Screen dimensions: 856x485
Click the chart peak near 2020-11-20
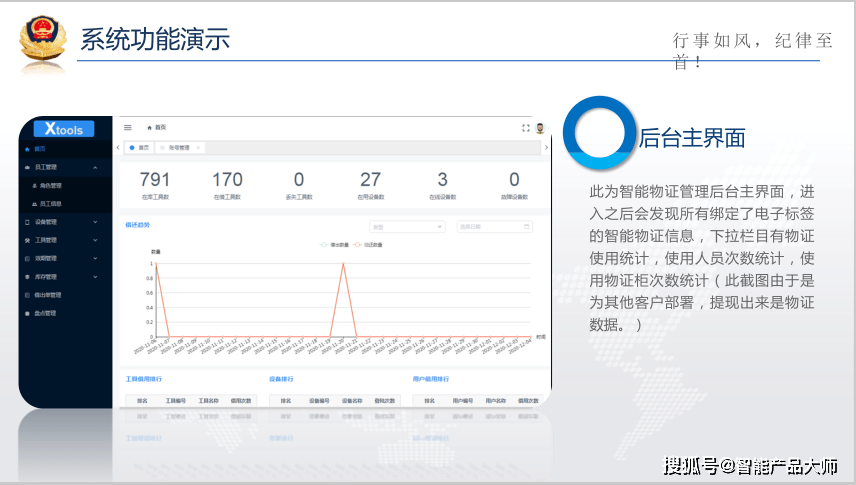click(x=343, y=264)
